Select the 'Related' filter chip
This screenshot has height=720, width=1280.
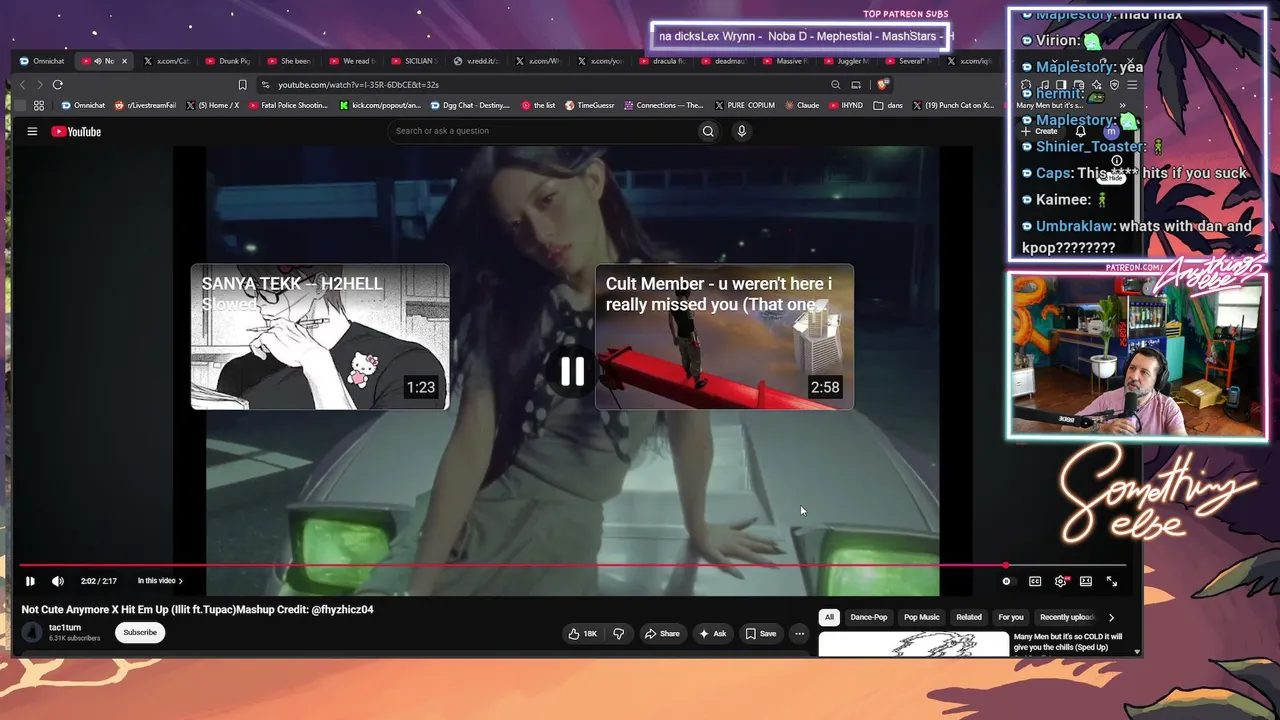pos(969,618)
